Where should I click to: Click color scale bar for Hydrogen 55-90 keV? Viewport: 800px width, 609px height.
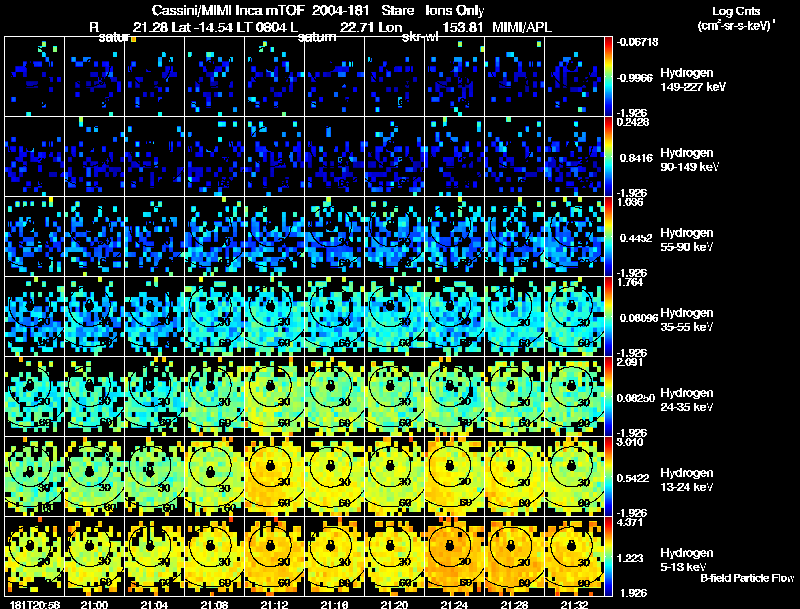coord(608,237)
